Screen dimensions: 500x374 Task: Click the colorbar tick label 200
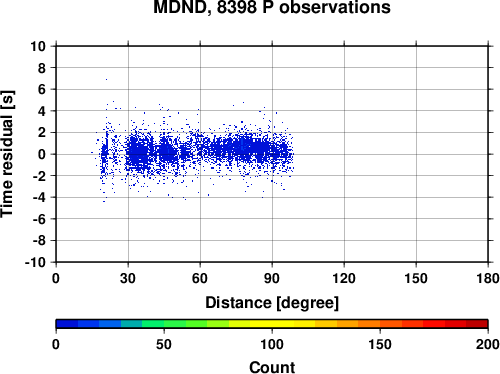click(488, 344)
